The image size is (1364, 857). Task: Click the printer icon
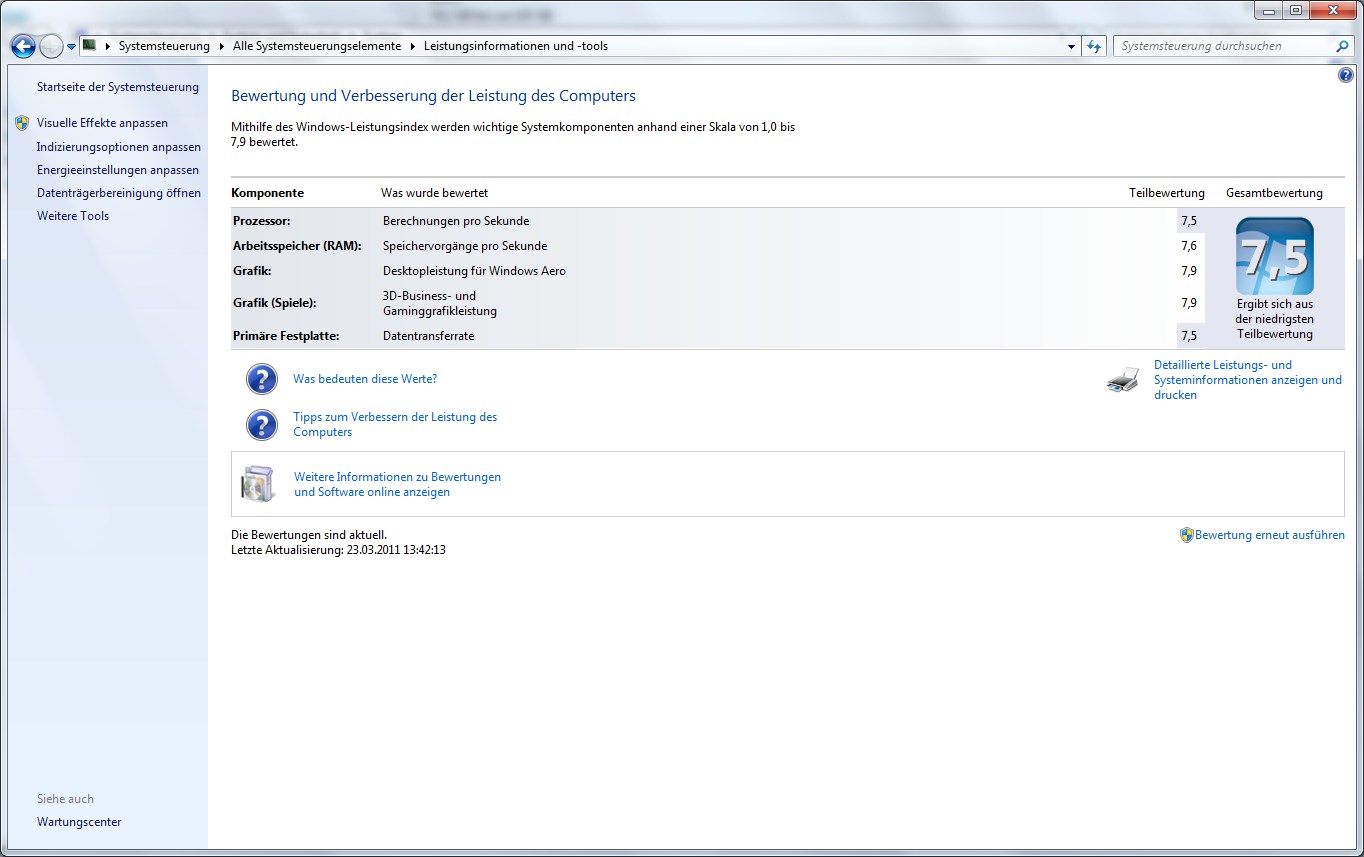[x=1123, y=380]
